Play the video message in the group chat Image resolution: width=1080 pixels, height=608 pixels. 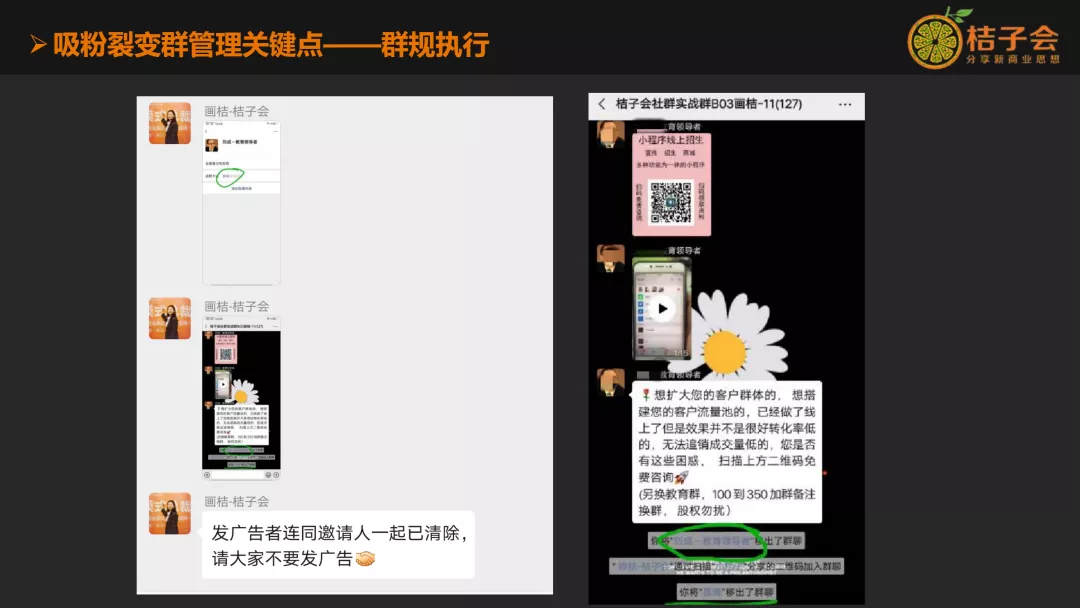click(x=662, y=308)
